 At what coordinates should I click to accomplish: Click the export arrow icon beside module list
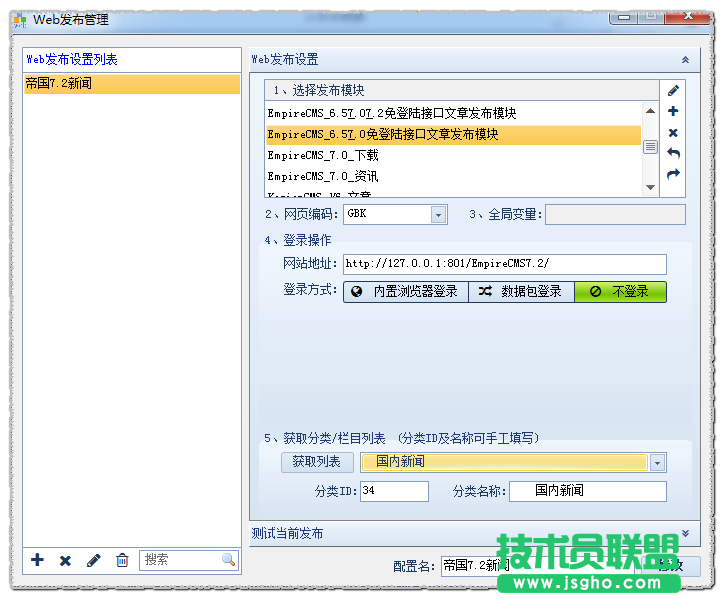[673, 175]
